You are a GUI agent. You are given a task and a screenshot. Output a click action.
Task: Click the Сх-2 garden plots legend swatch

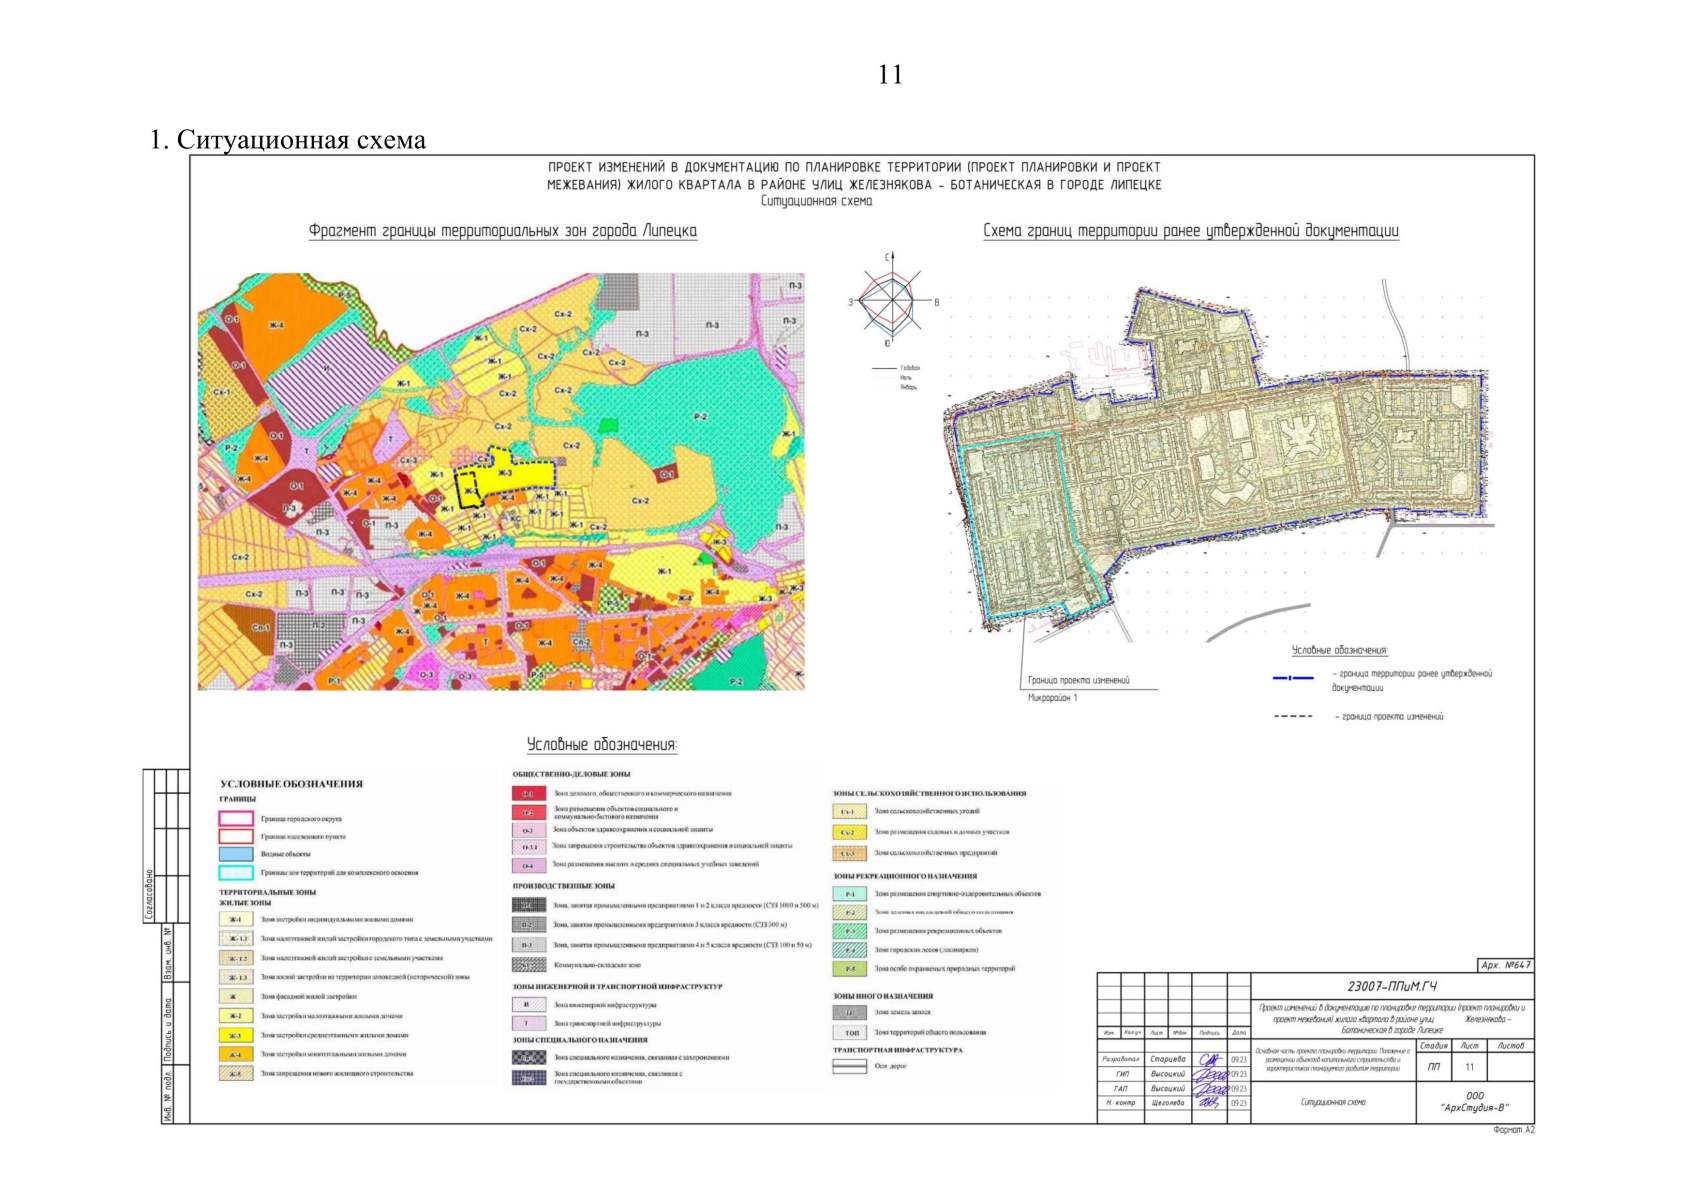(849, 832)
